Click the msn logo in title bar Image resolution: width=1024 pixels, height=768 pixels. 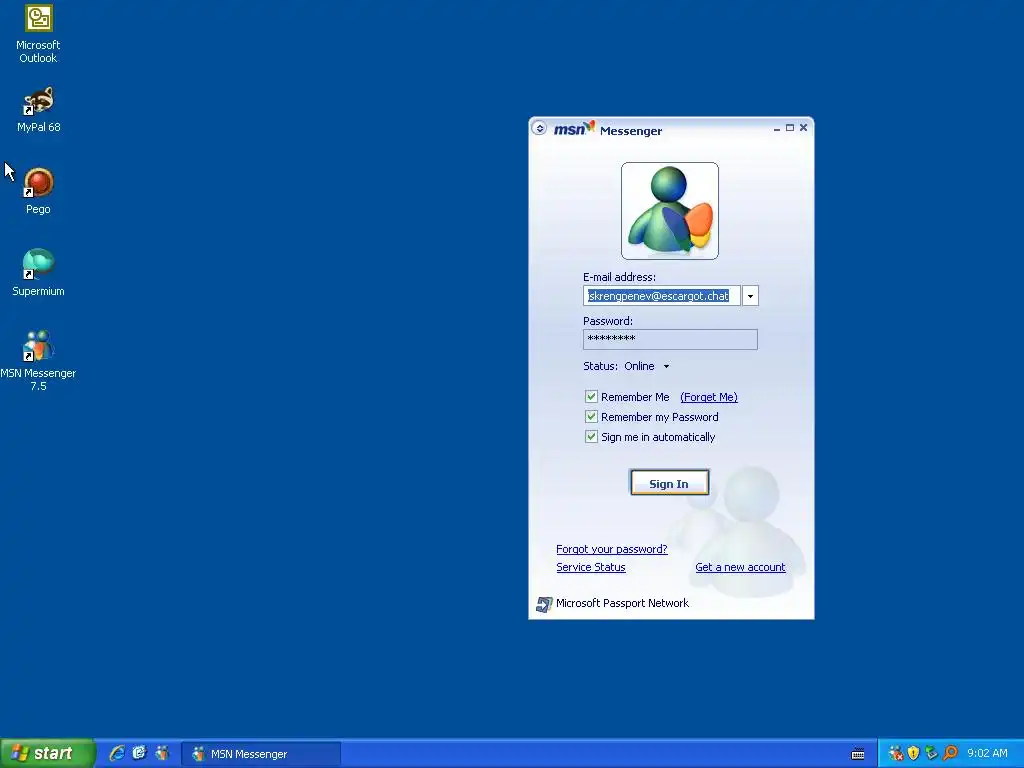tap(574, 129)
